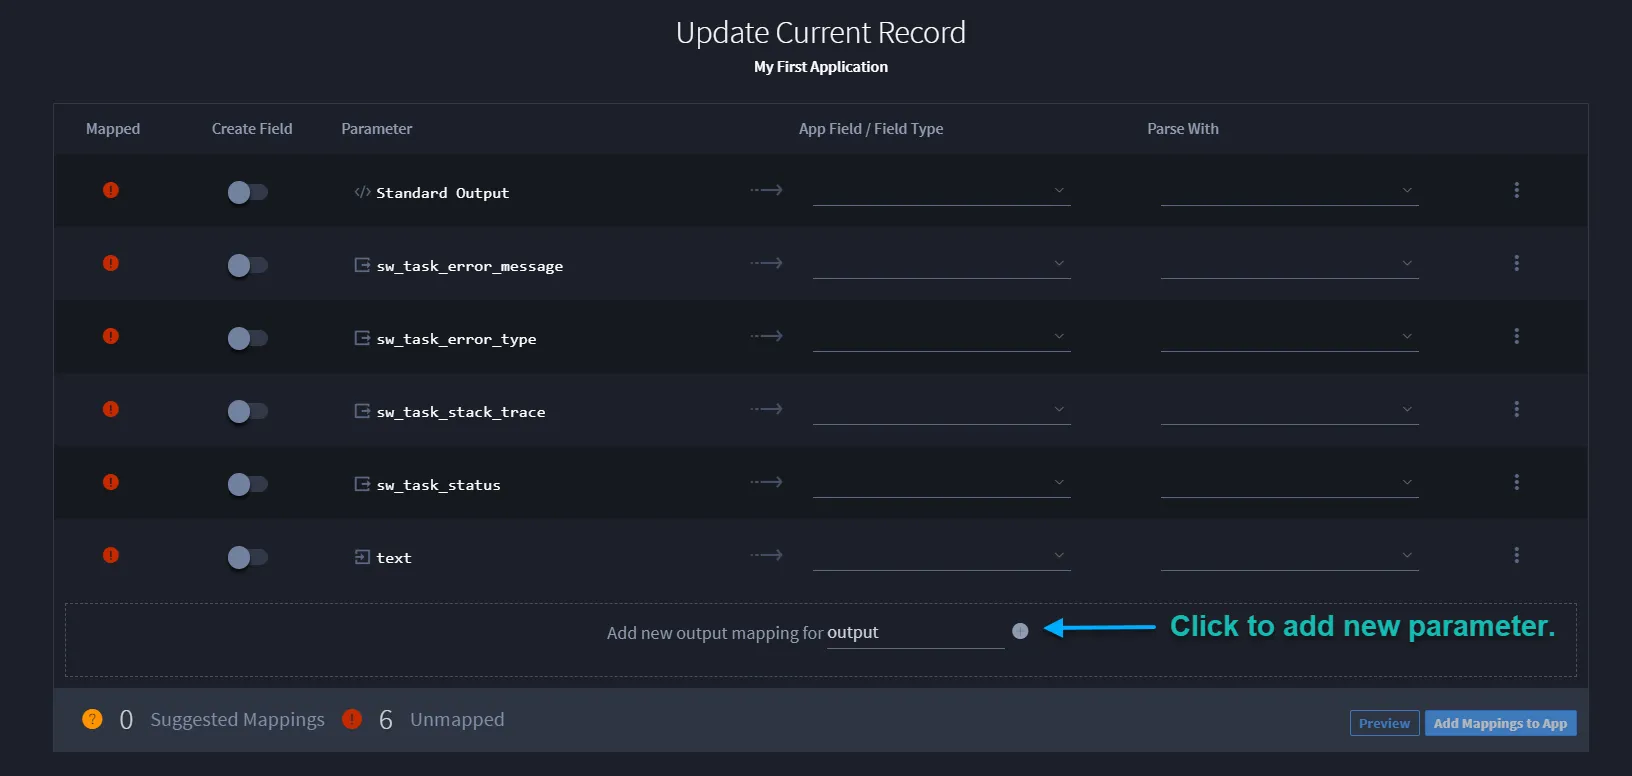Screen dimensions: 1632x776
Task: Click unmapped warning icon for sw_task_status
Action: [x=111, y=482]
